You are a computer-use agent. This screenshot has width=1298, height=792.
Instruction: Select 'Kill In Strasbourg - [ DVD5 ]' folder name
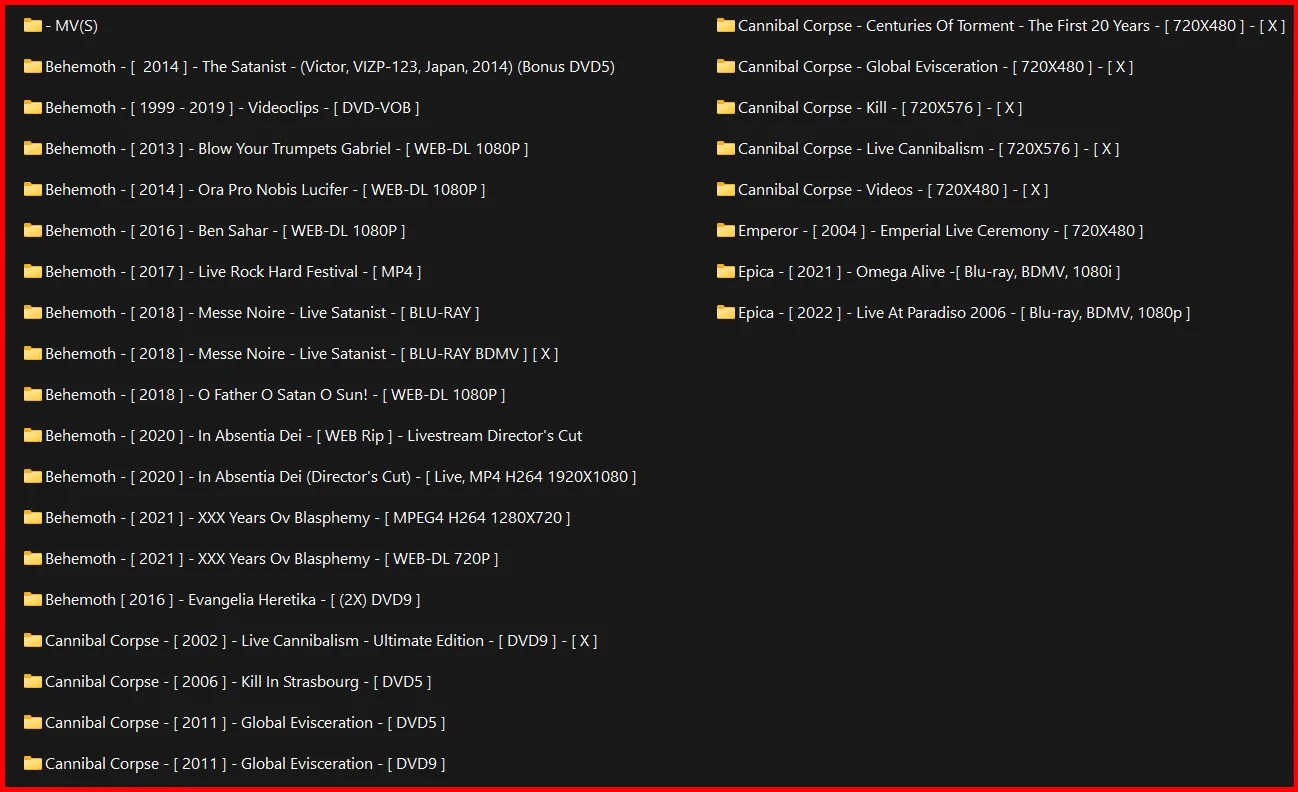click(238, 682)
